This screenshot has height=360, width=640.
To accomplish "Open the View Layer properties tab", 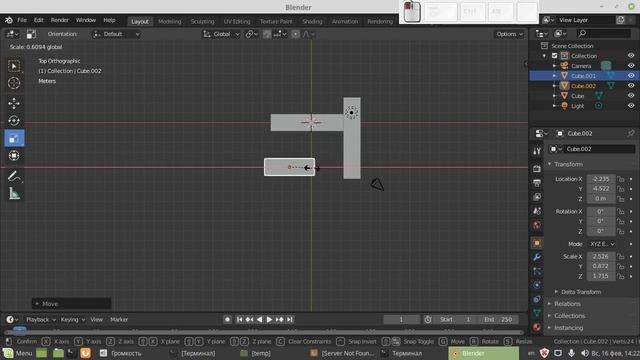I will 537,197.
